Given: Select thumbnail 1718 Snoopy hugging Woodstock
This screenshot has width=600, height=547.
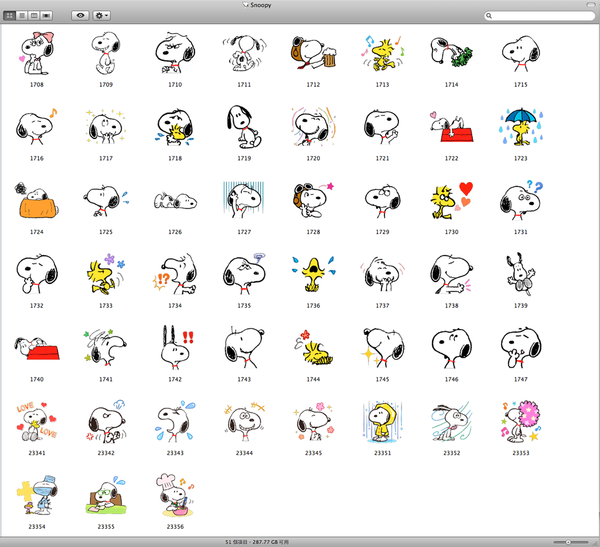Looking at the screenshot, I should tap(175, 127).
